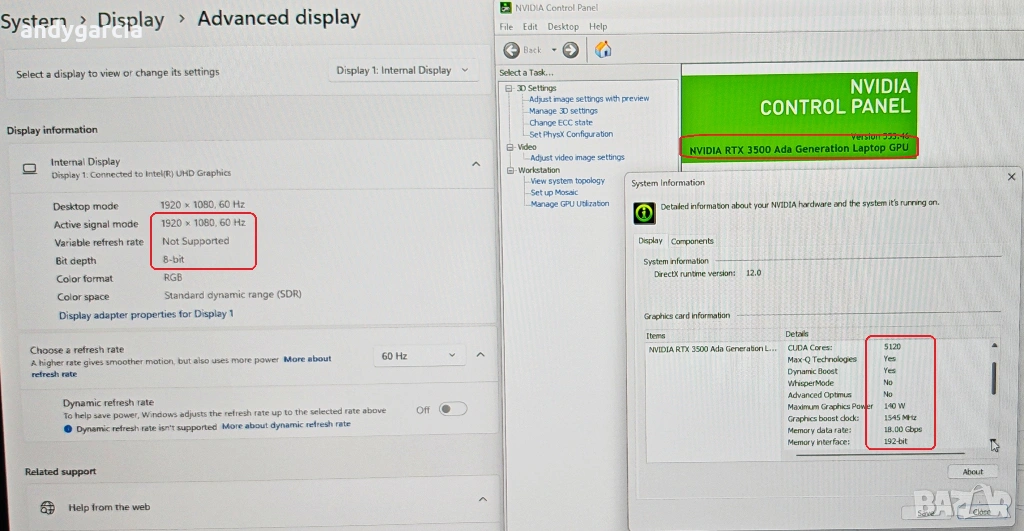Click the green System Information dialog icon

pyautogui.click(x=645, y=212)
